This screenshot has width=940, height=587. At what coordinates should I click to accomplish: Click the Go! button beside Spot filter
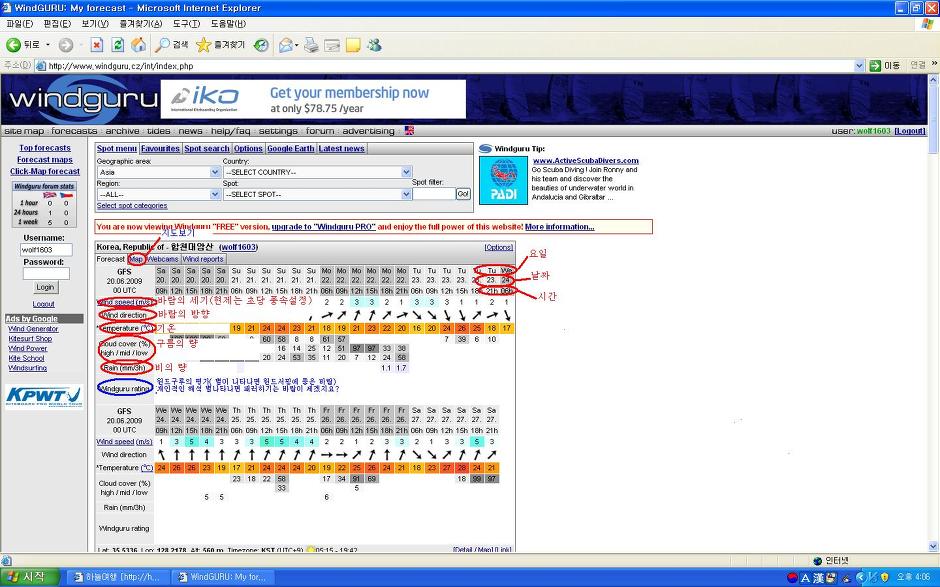click(463, 194)
